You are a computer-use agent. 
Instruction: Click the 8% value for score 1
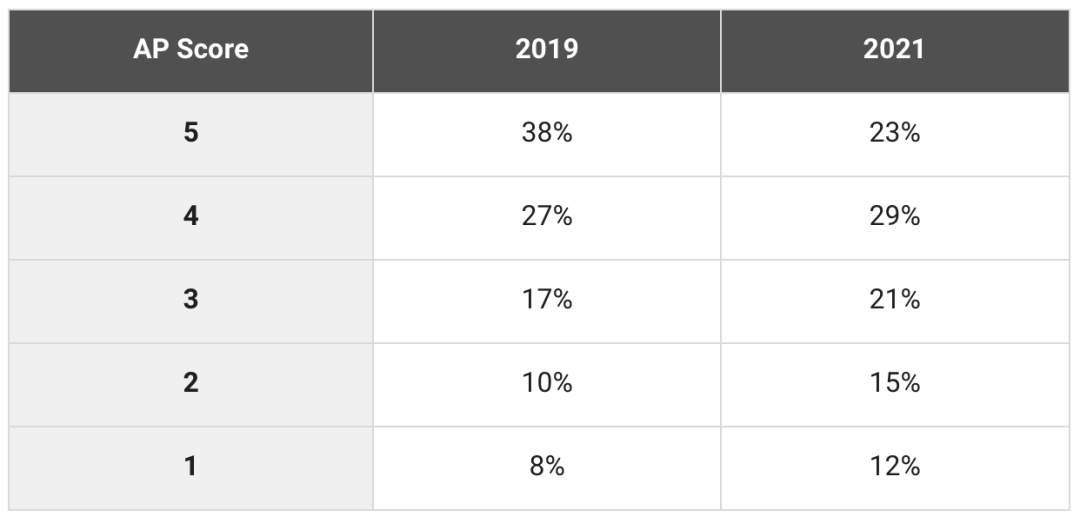point(546,467)
